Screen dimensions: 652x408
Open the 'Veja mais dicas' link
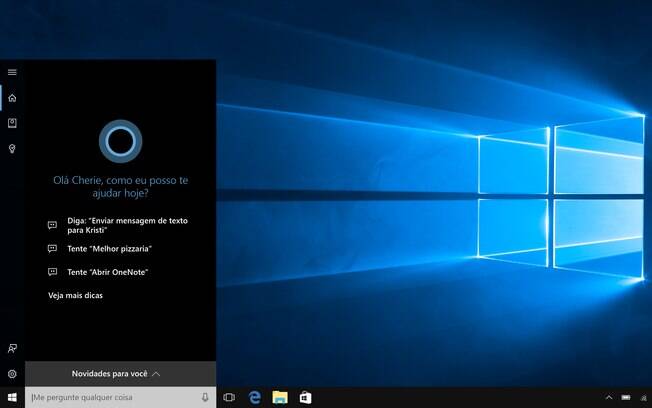point(75,295)
